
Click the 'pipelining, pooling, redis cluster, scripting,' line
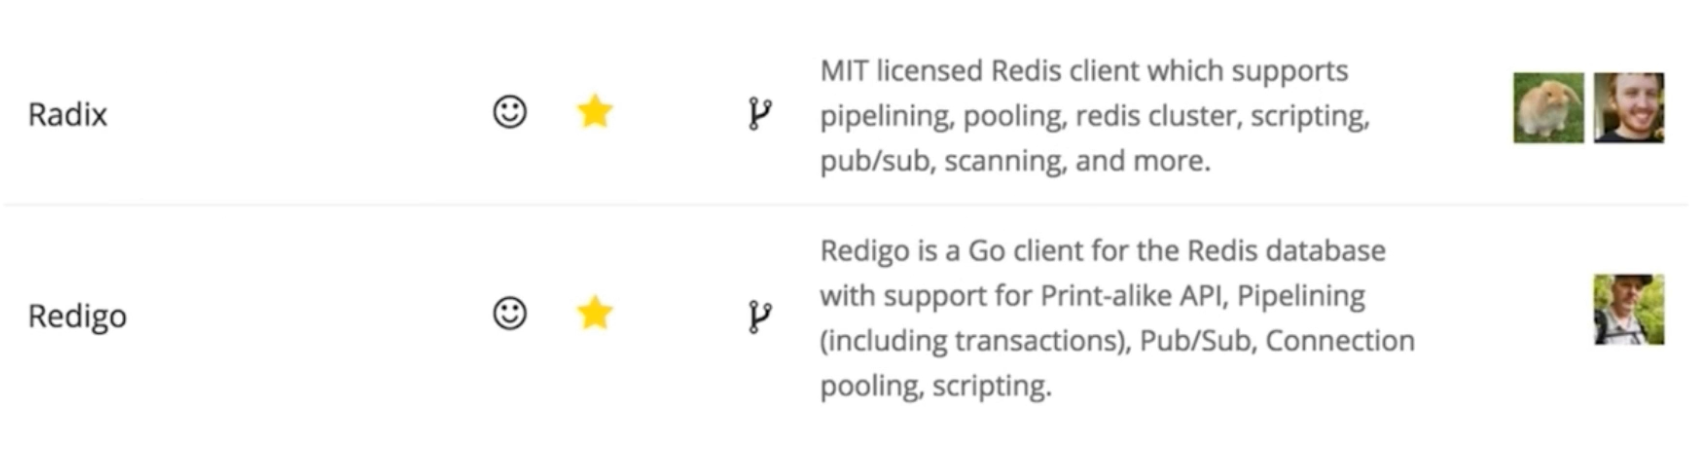1095,116
